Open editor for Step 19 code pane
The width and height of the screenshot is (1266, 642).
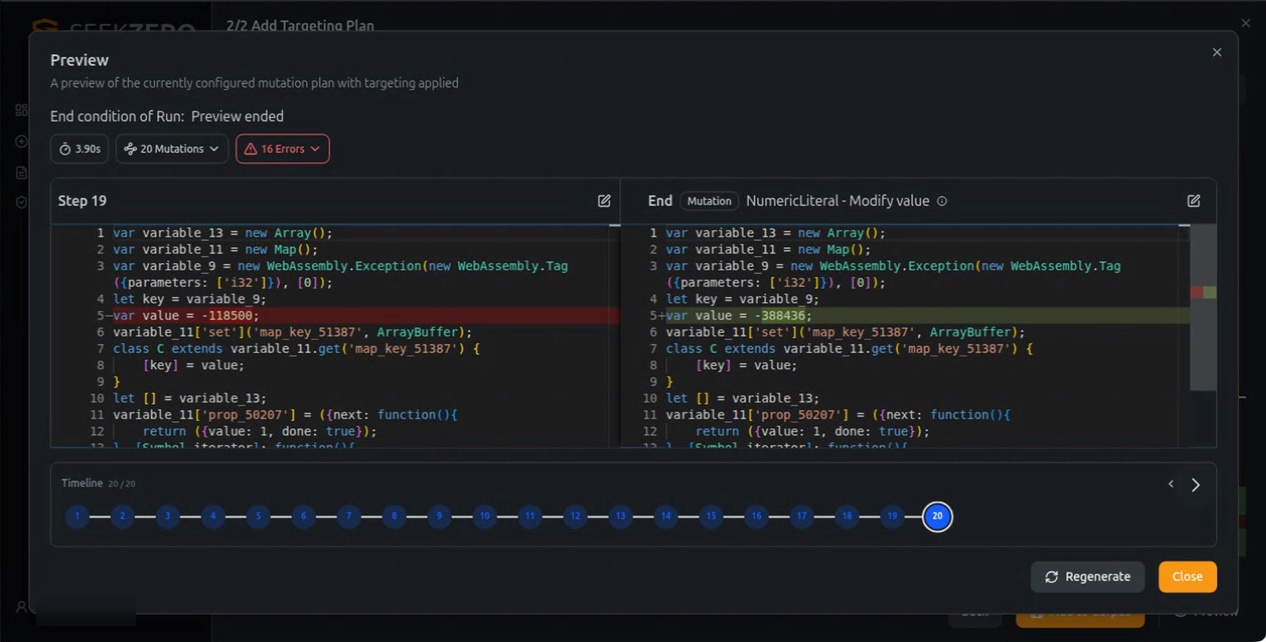click(x=604, y=201)
